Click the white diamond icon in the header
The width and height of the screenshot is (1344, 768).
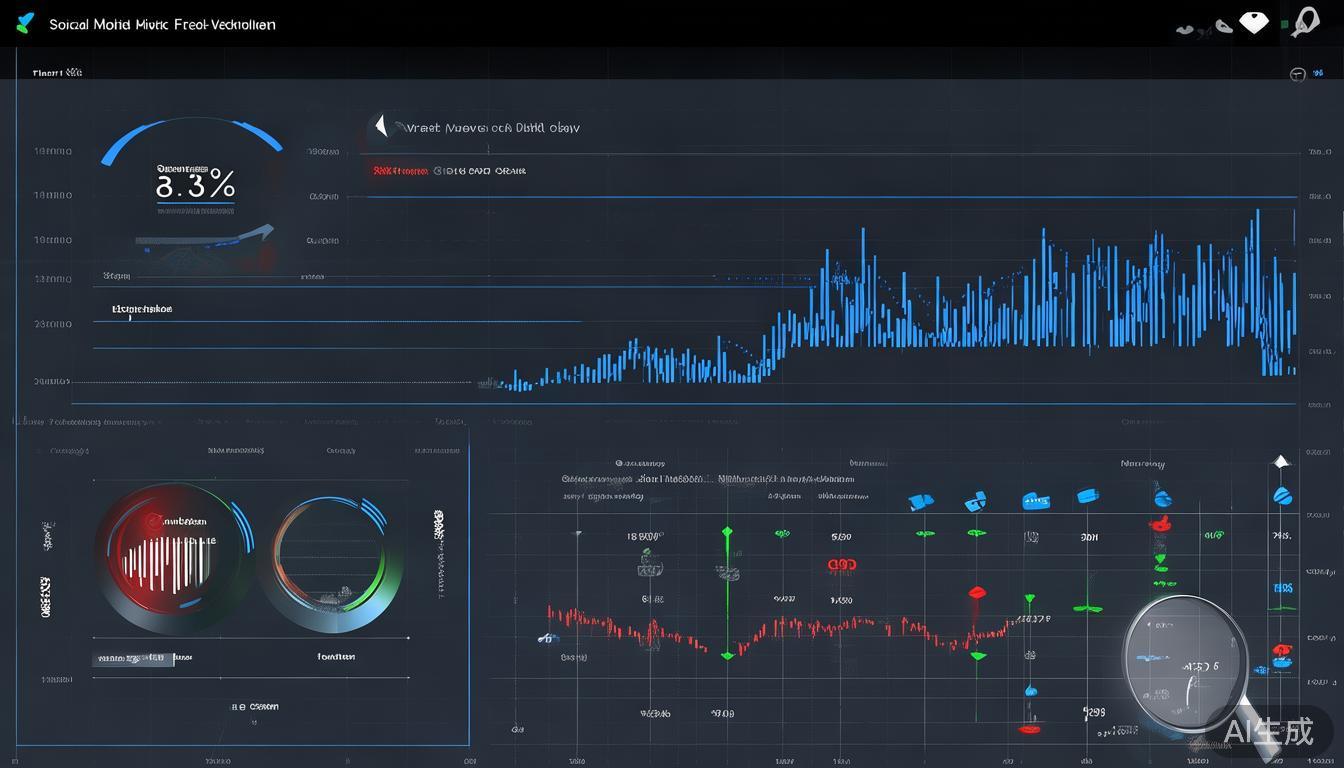[1254, 22]
